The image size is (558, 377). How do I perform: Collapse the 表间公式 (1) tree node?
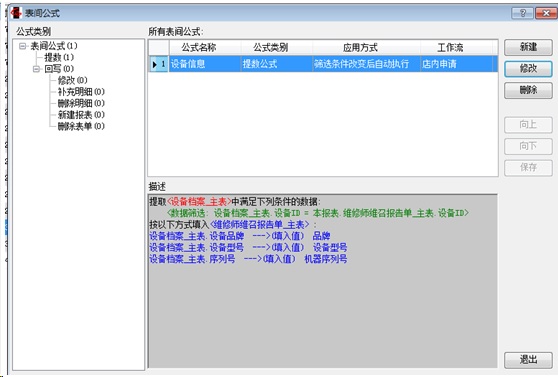tap(23, 46)
